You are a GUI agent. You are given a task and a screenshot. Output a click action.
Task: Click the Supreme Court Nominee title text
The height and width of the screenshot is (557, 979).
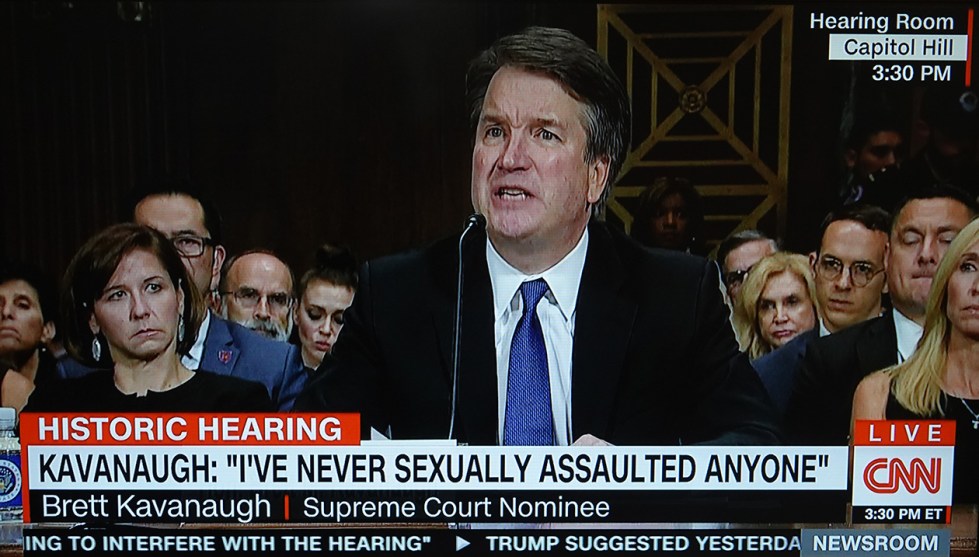(x=456, y=508)
